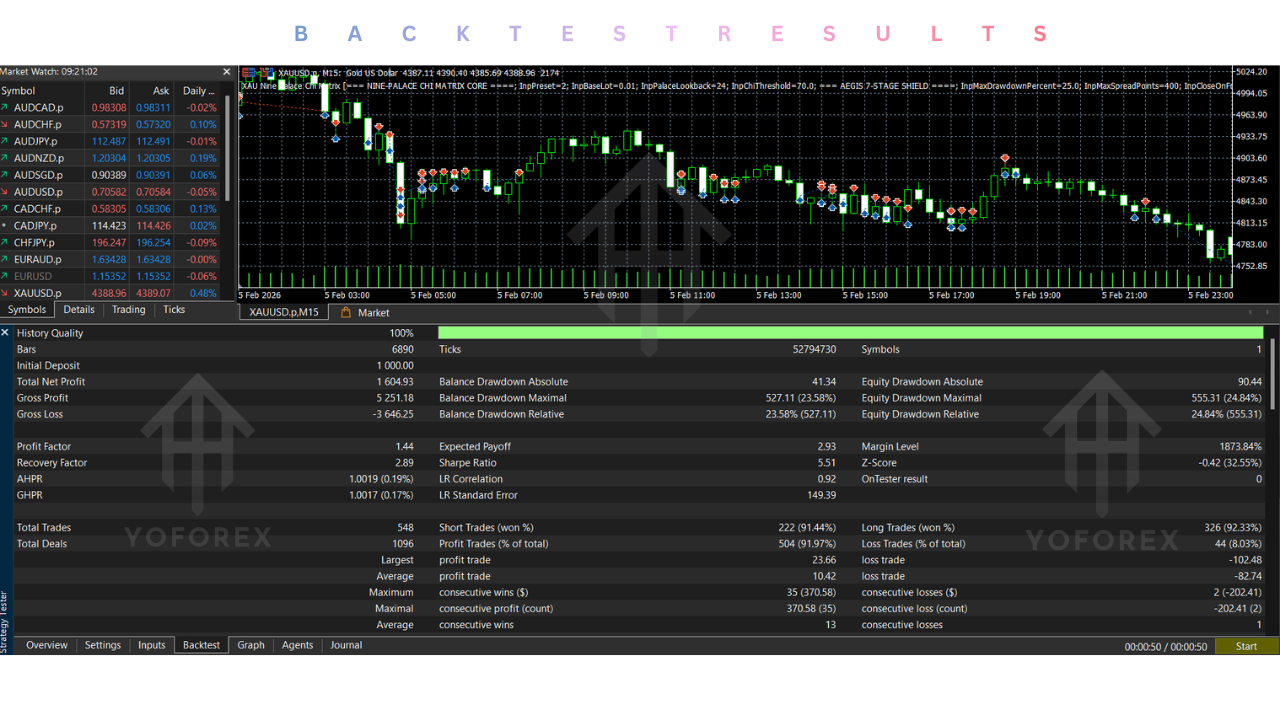Click the Total Trades value 548
This screenshot has width=1280, height=720.
point(405,528)
